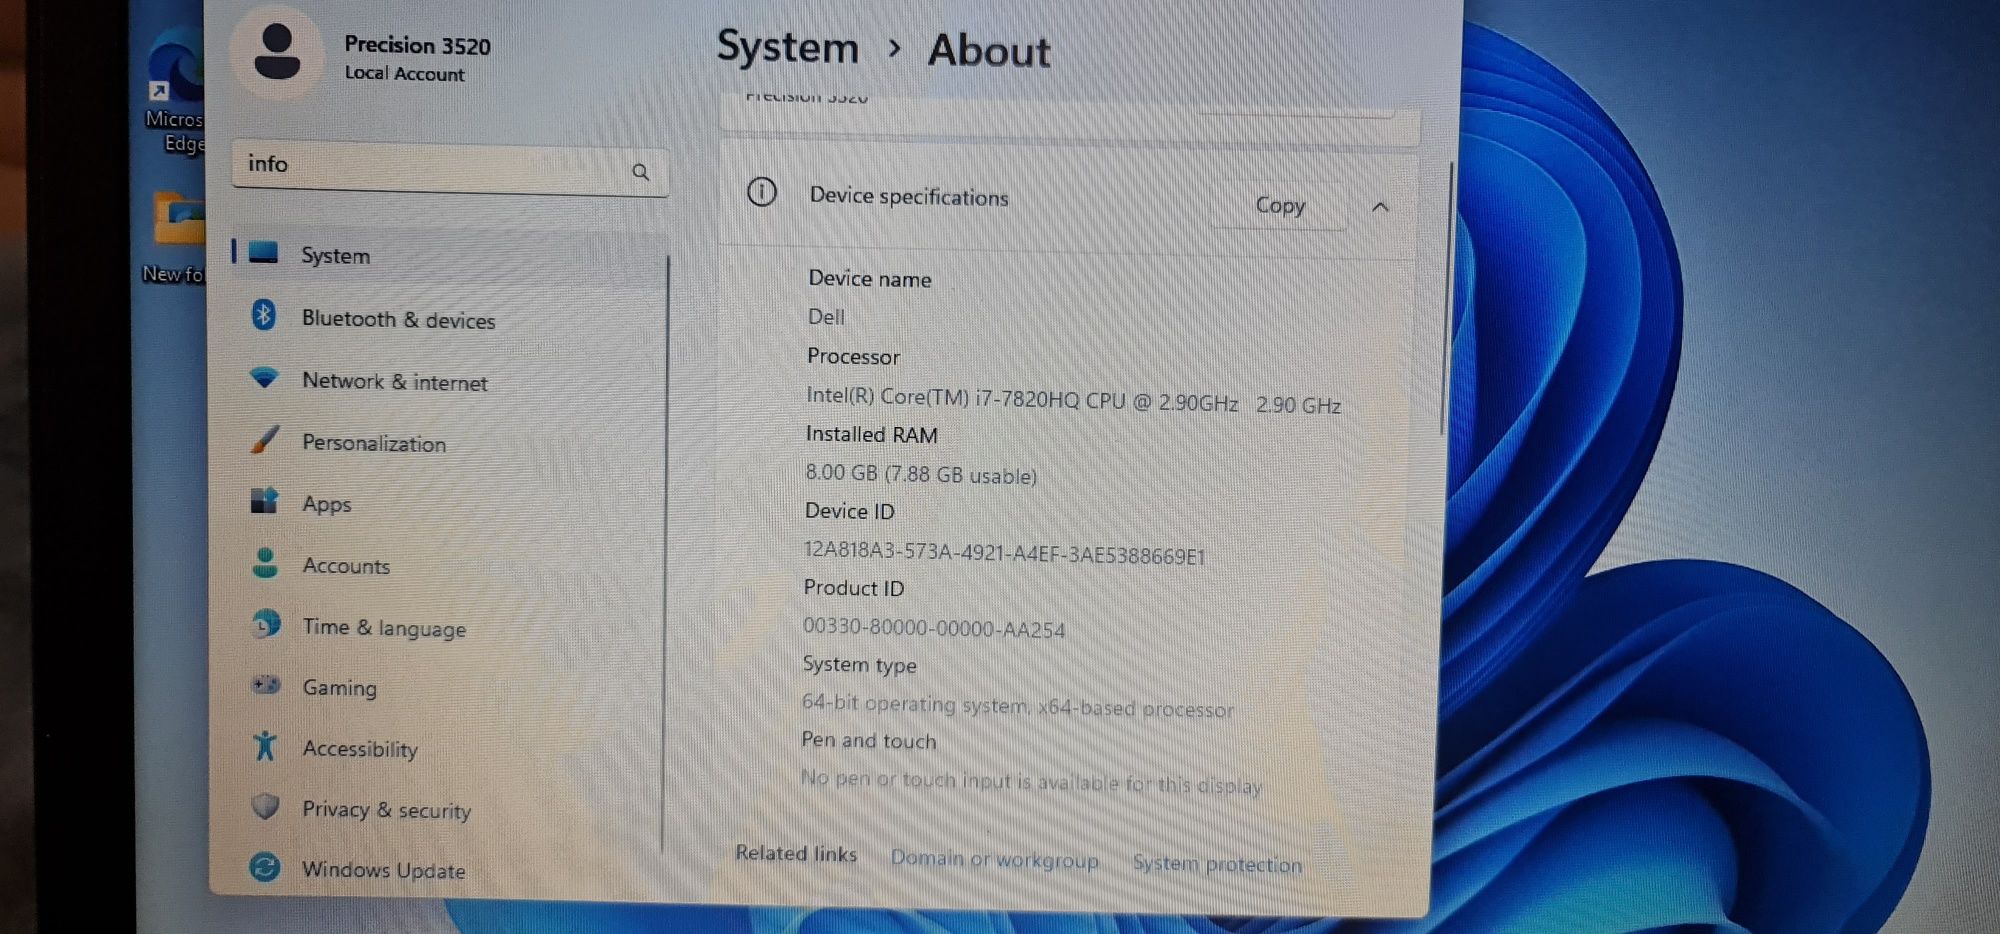Open Domain or workgroup link

pos(994,859)
